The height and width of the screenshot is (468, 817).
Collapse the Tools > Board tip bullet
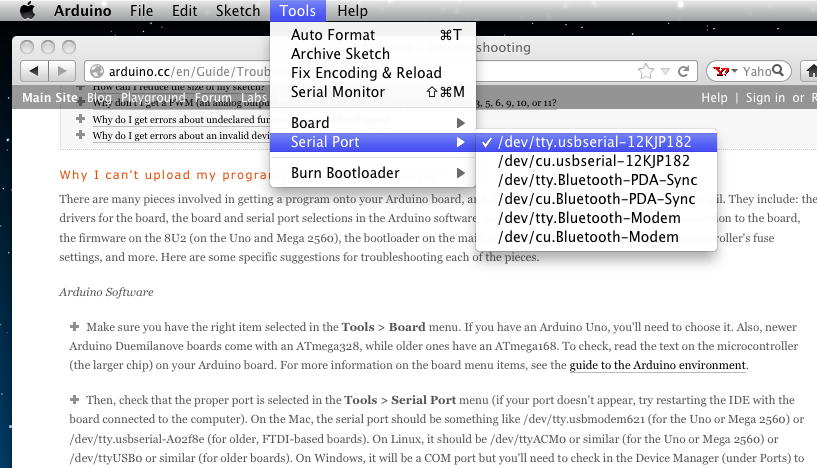click(75, 327)
